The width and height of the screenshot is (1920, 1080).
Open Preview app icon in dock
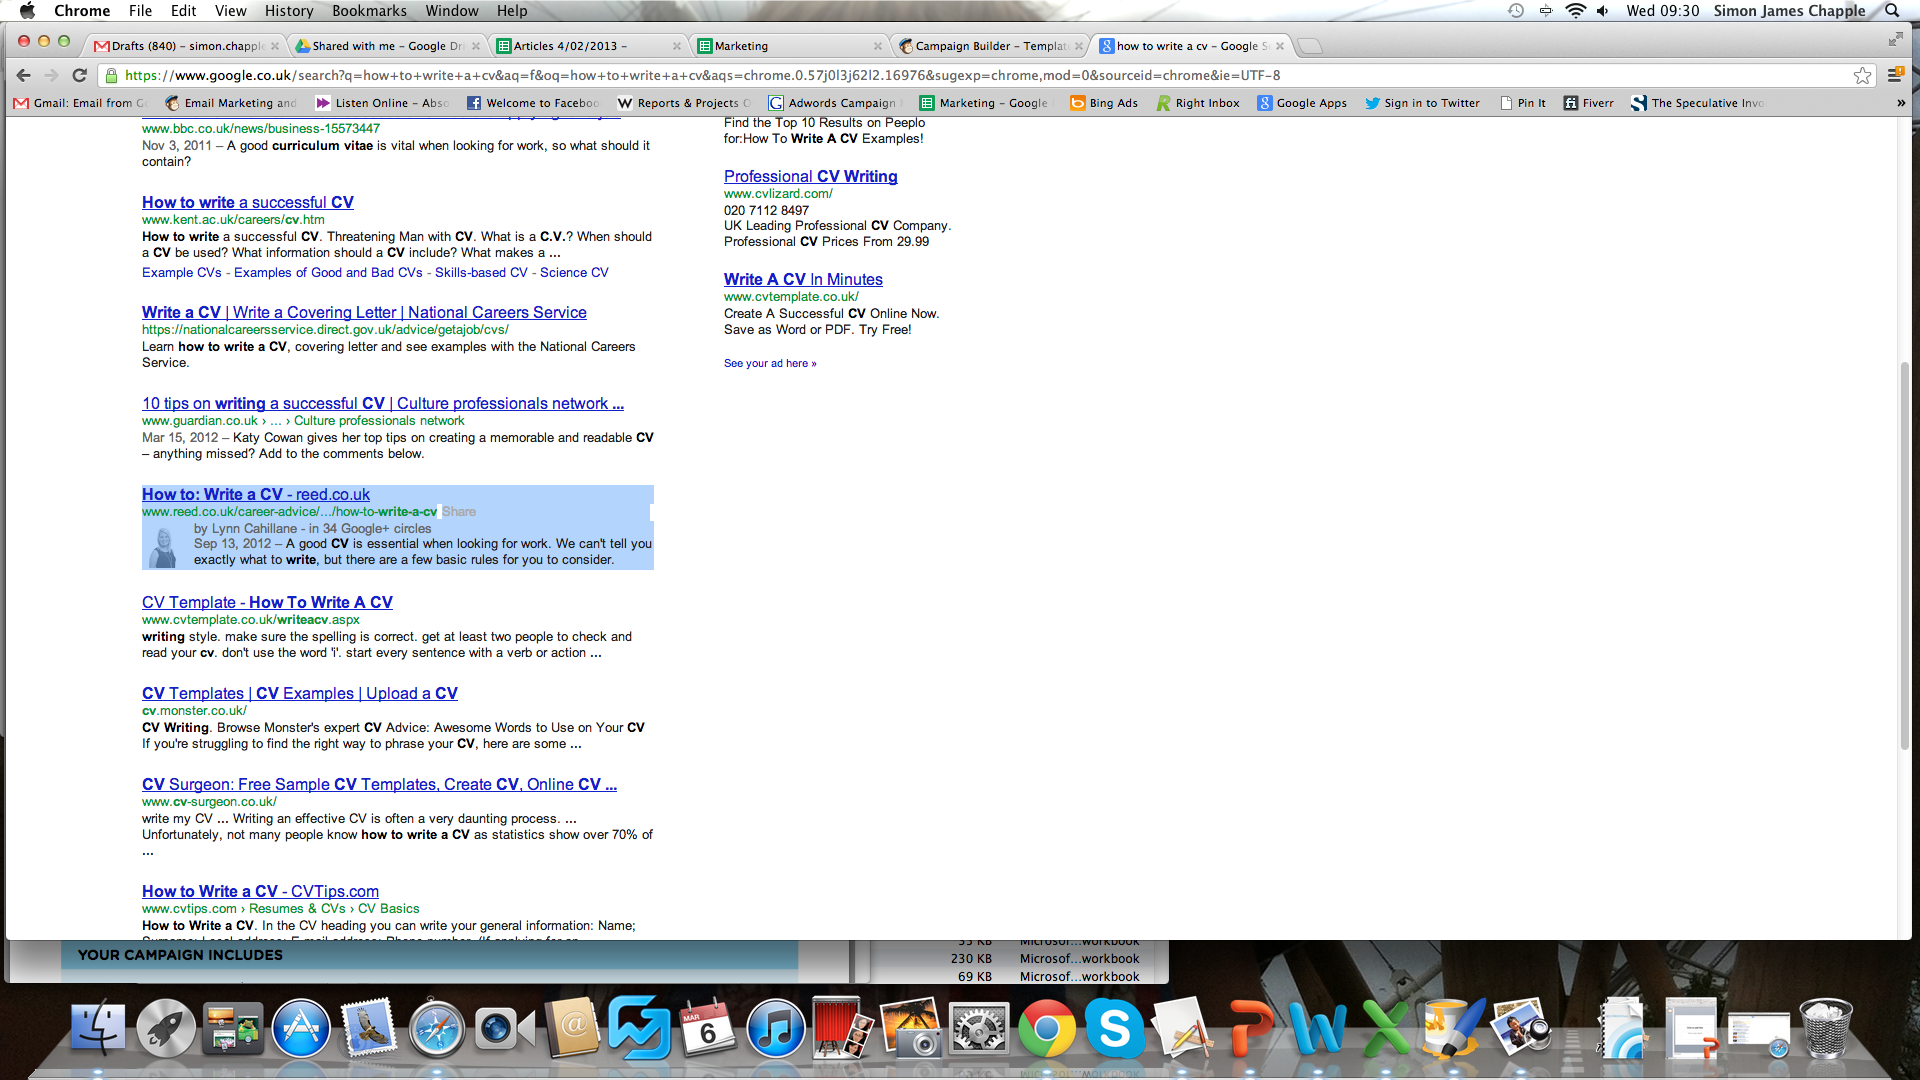click(x=1520, y=1029)
